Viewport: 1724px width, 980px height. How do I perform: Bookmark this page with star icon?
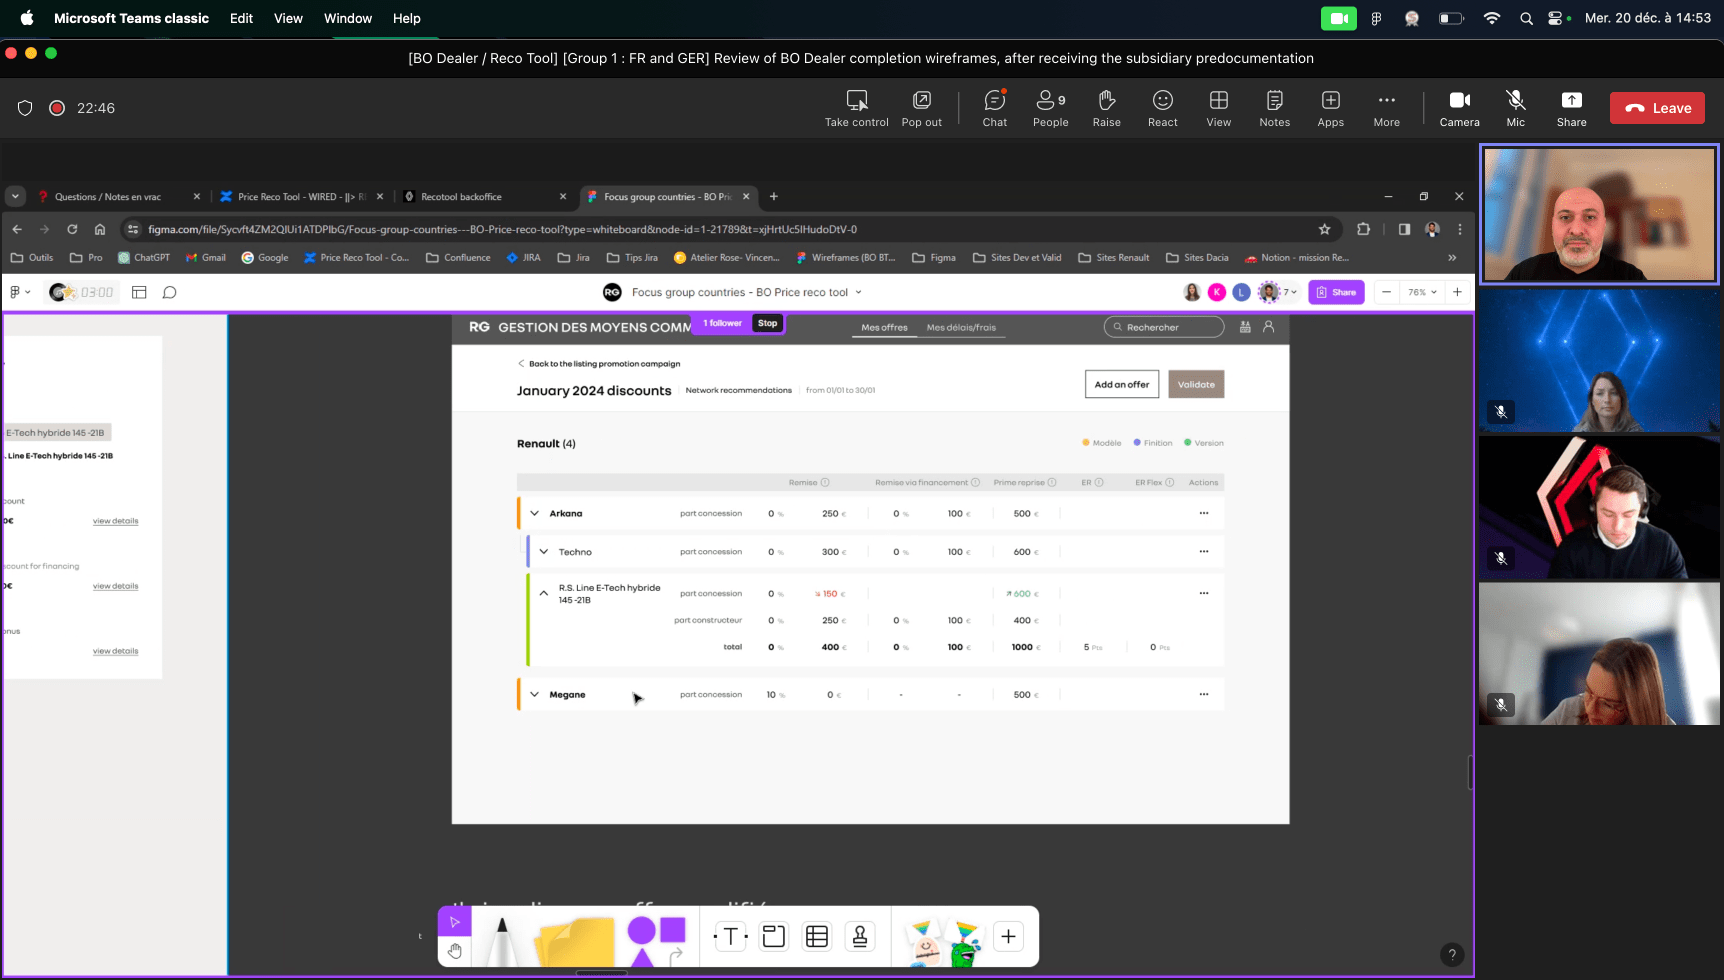[x=1325, y=229]
